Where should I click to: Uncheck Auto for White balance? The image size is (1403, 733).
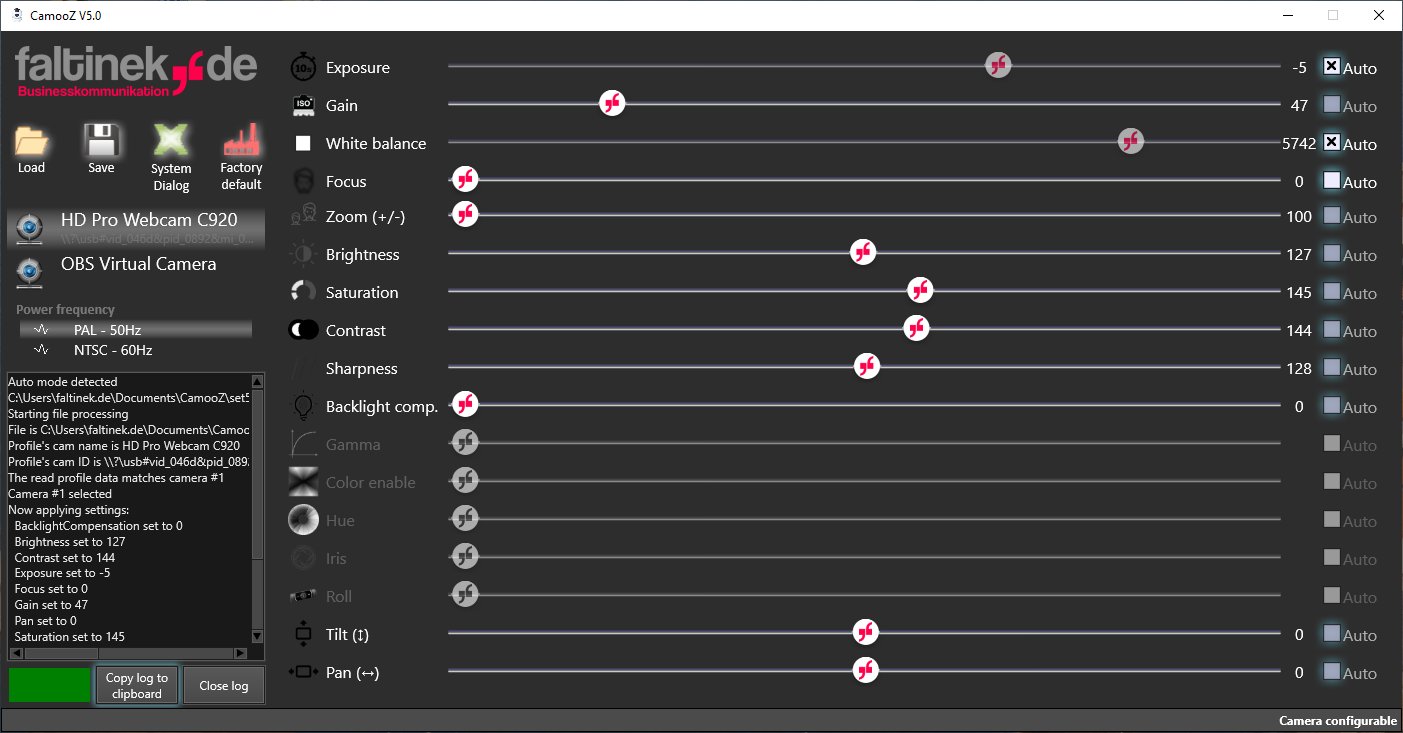[1331, 143]
